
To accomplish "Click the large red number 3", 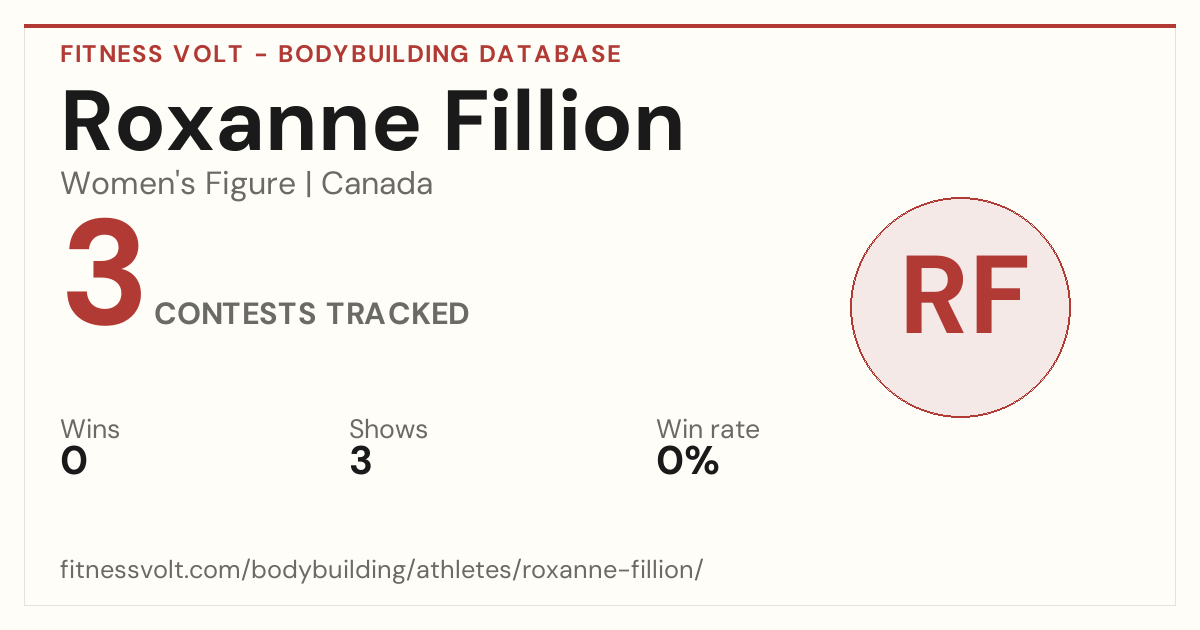I will tap(104, 272).
